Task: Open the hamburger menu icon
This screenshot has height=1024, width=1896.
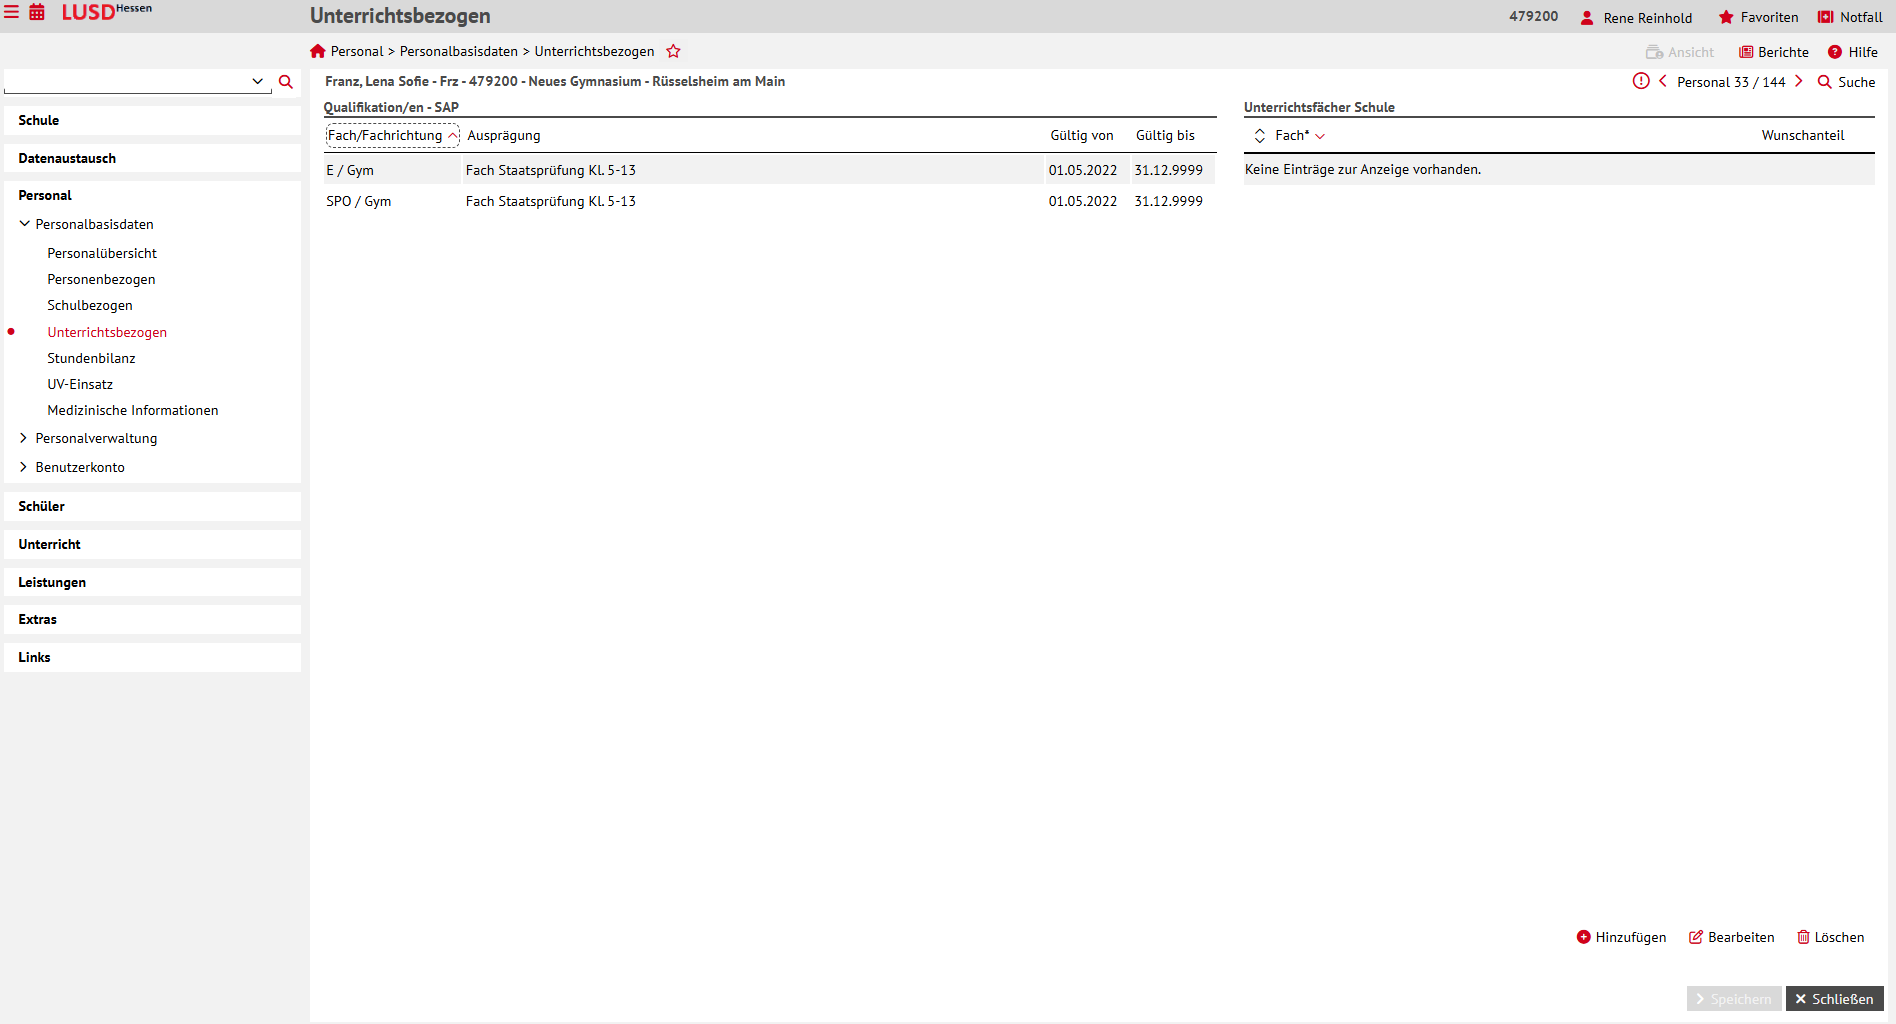Action: pos(12,13)
